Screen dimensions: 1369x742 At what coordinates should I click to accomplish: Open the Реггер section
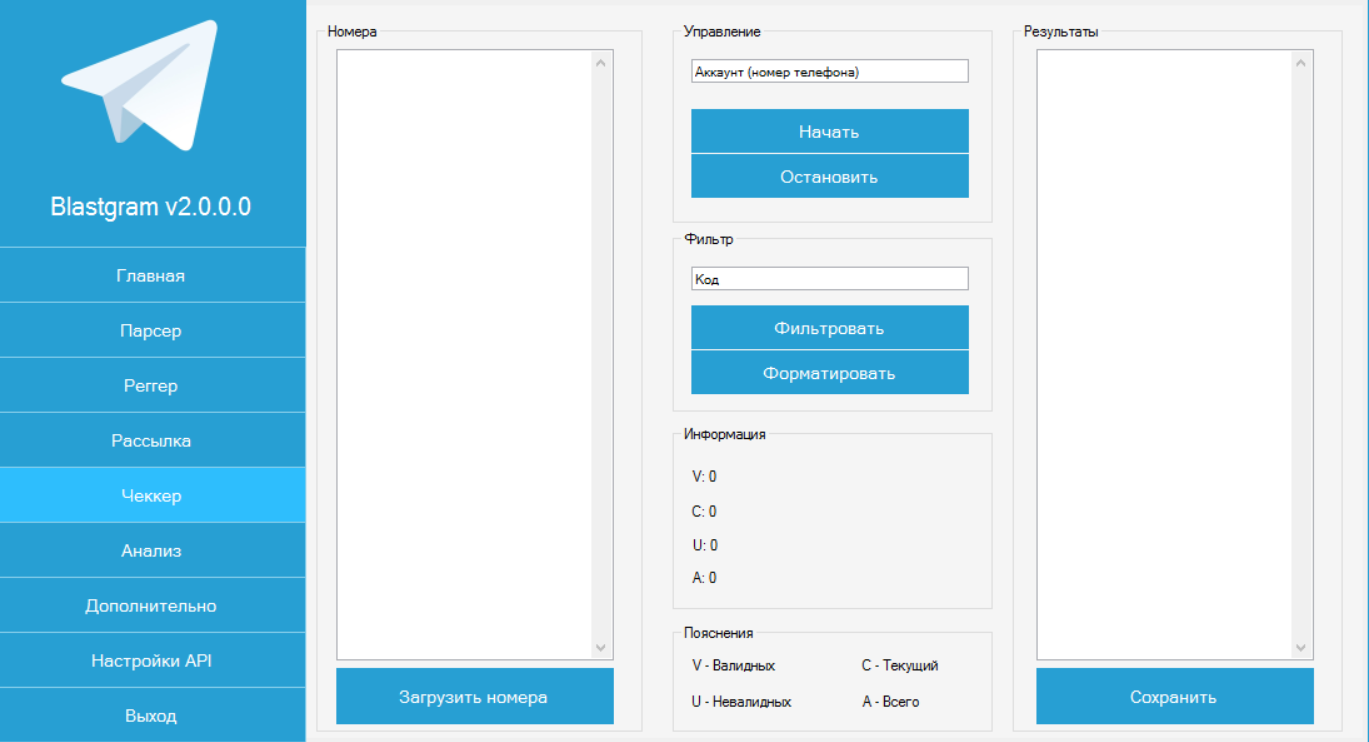point(151,386)
